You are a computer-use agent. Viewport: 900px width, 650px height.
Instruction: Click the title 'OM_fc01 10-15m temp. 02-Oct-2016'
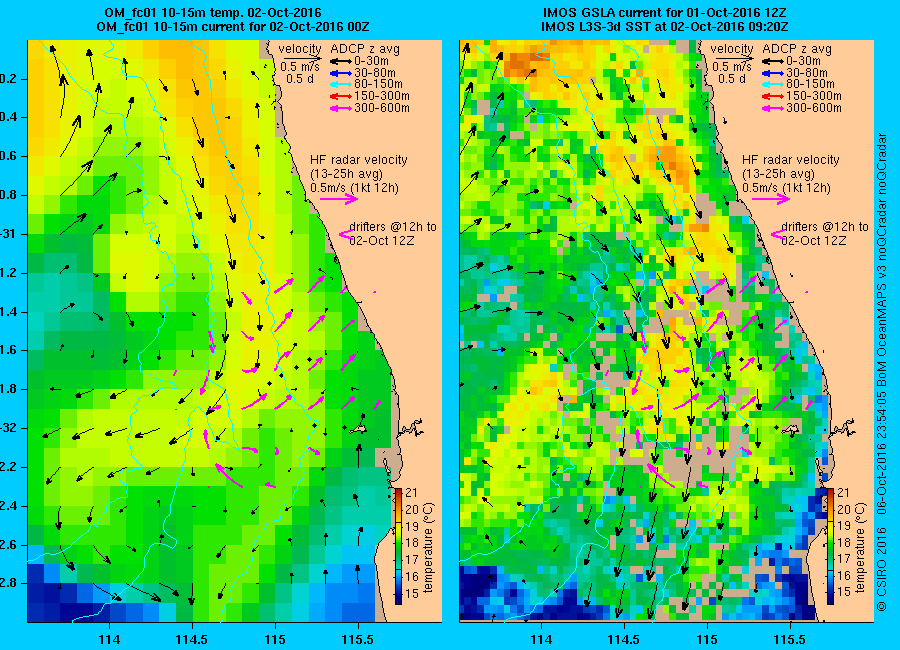(x=213, y=13)
